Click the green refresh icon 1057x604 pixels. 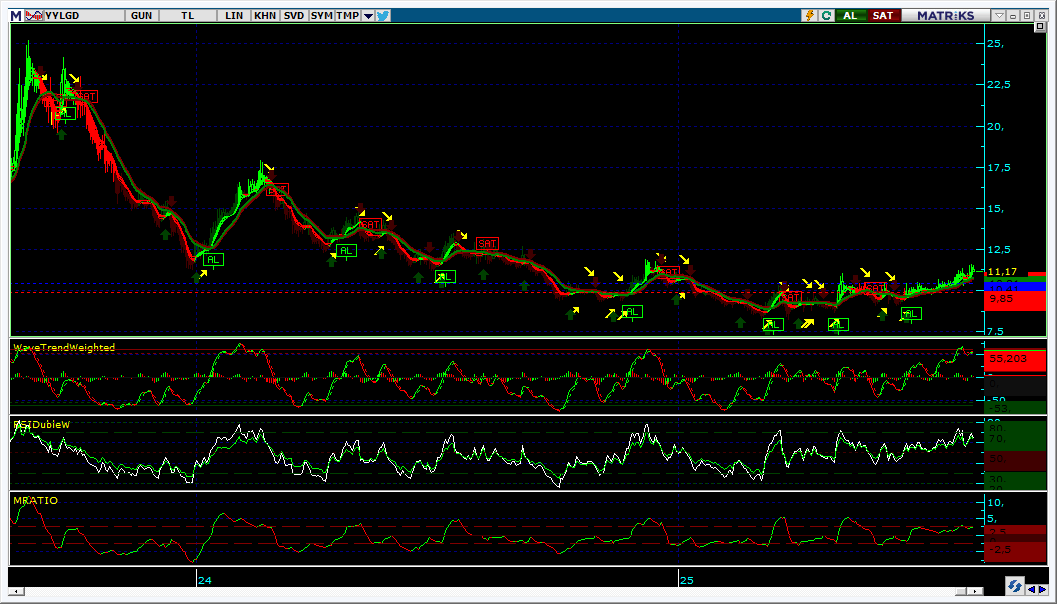pos(826,16)
